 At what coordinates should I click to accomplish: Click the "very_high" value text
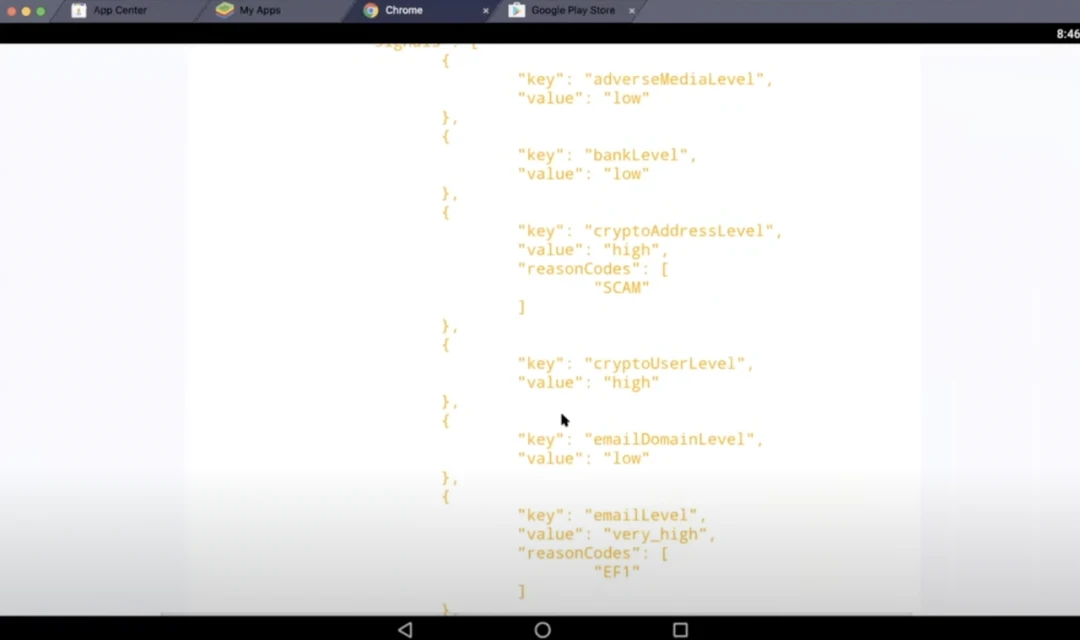coord(655,535)
